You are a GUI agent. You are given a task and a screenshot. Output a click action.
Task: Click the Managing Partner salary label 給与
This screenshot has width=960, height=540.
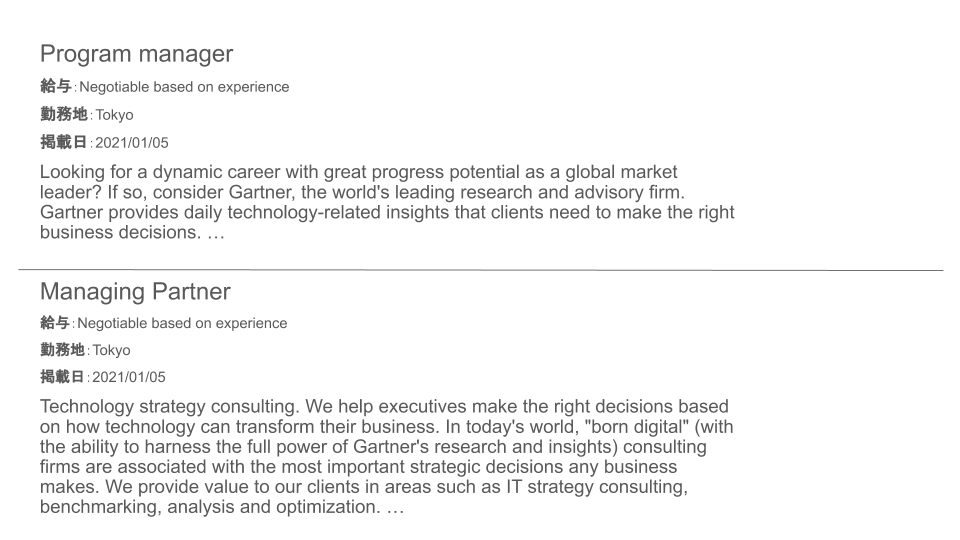55,323
